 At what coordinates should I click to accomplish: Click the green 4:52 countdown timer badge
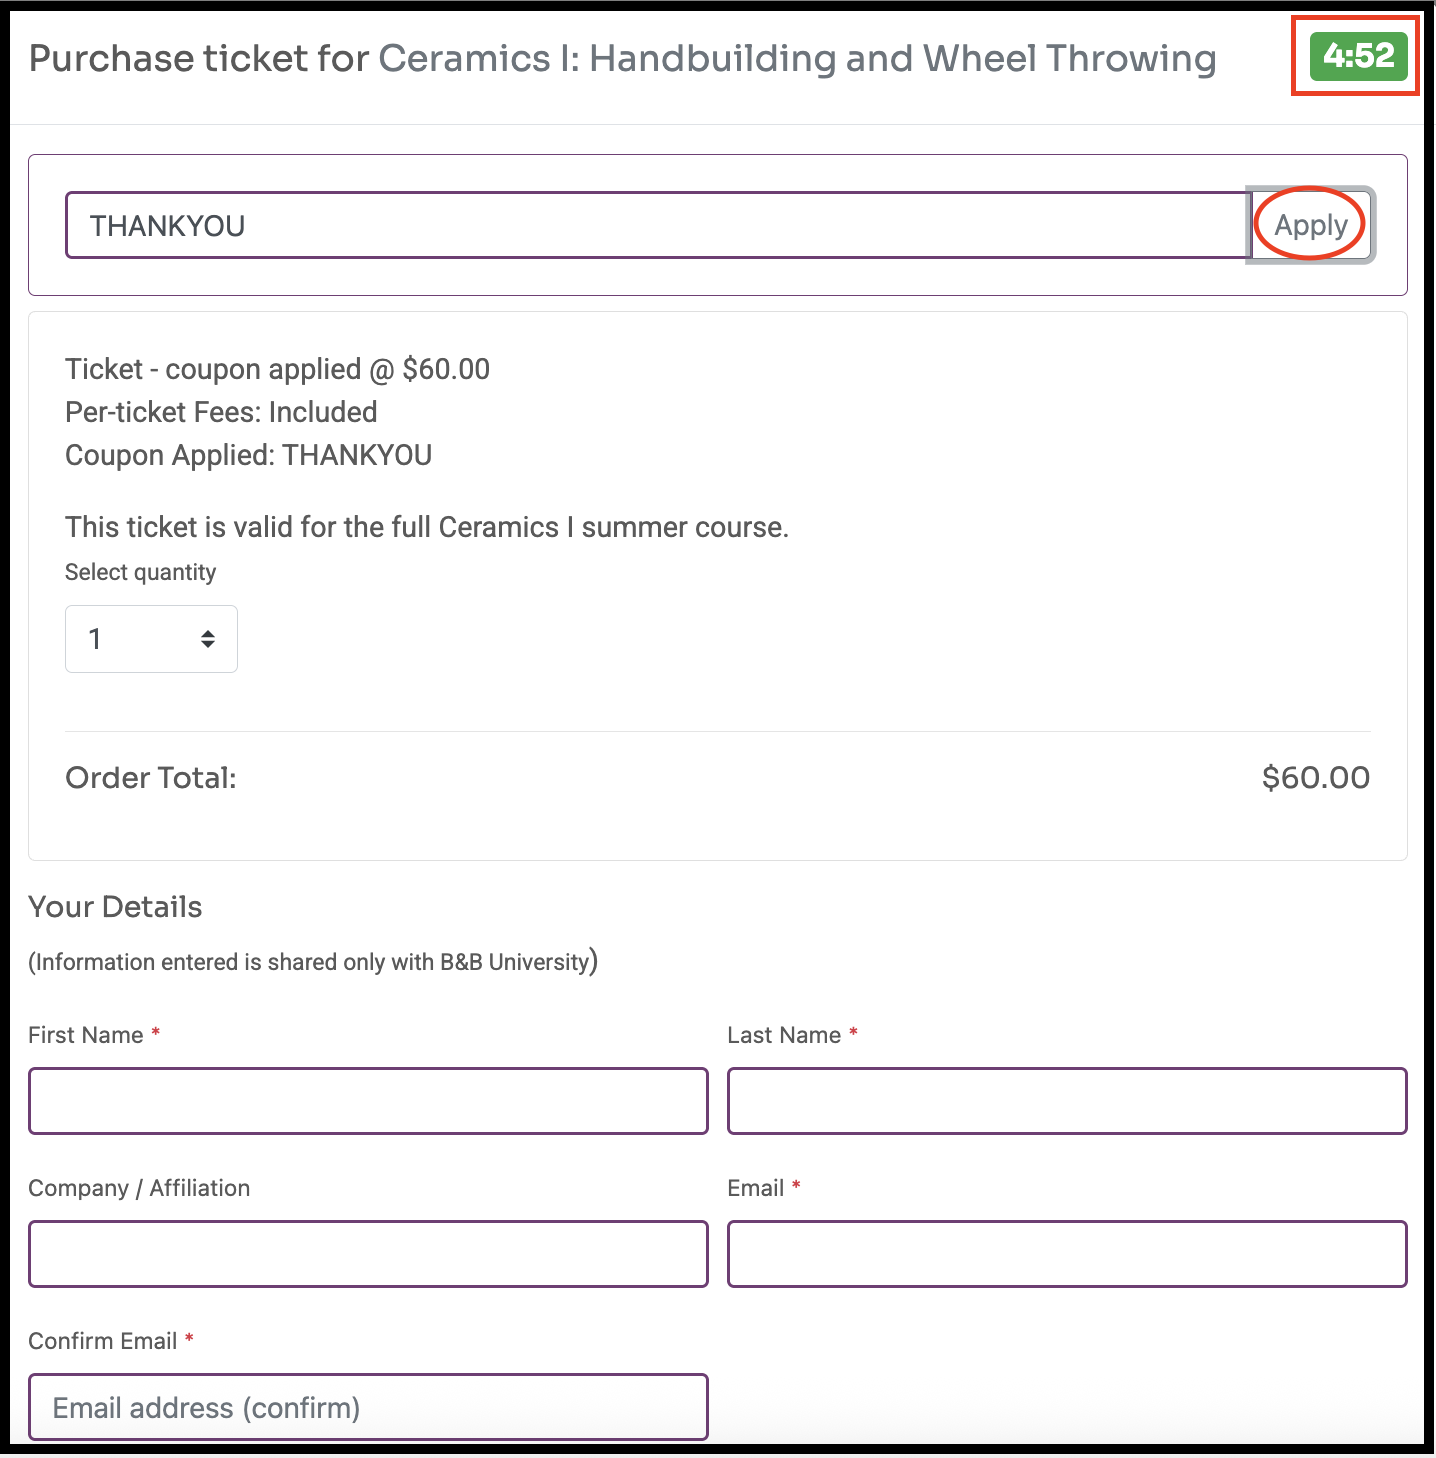pos(1358,56)
